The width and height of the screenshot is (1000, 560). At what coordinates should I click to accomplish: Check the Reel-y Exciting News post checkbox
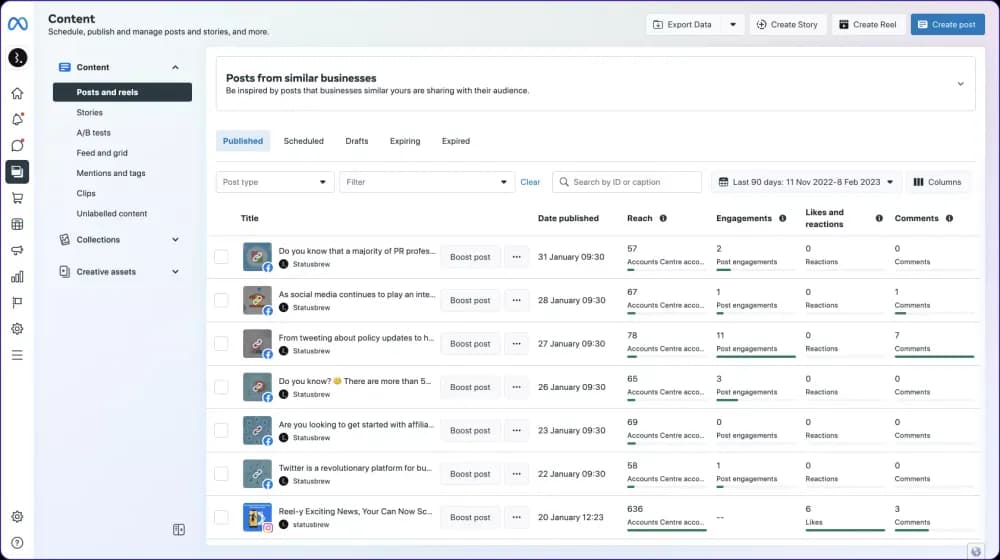(x=221, y=517)
